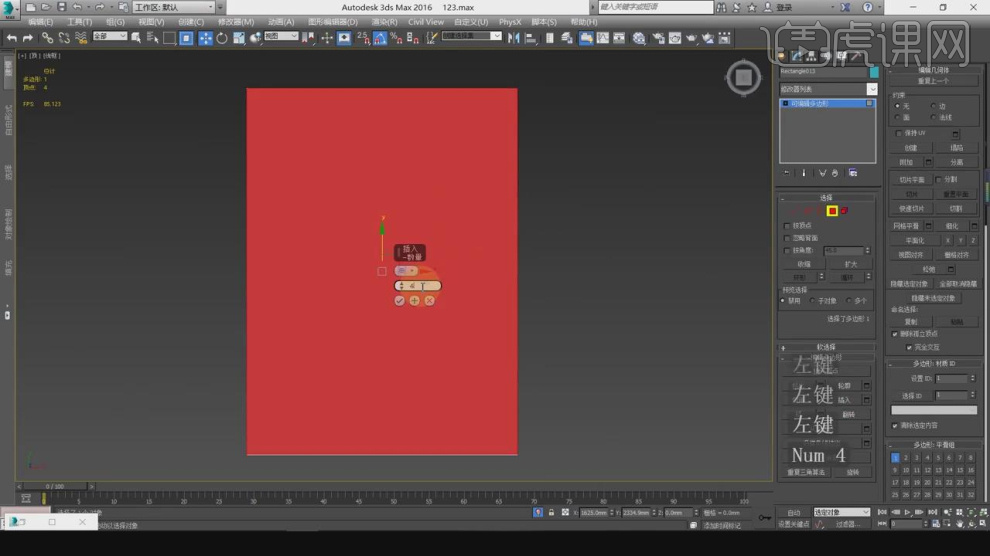Click the Undo arrow in main toolbar
Viewport: 990px width, 556px height.
pyautogui.click(x=11, y=38)
